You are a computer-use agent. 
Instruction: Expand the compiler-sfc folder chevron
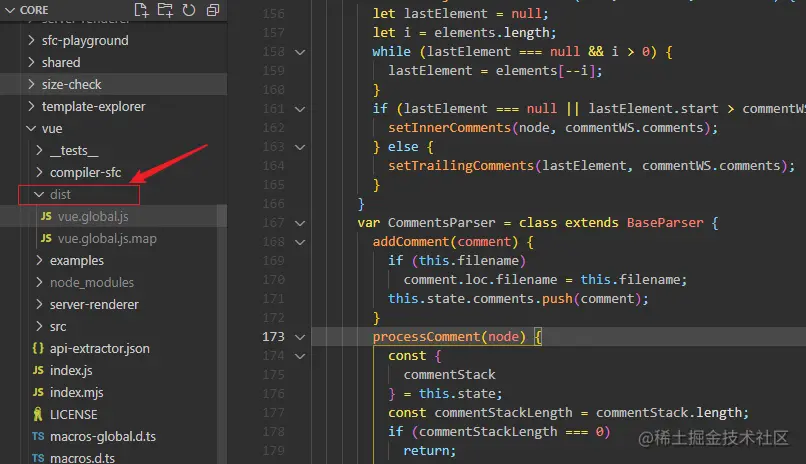coord(40,173)
